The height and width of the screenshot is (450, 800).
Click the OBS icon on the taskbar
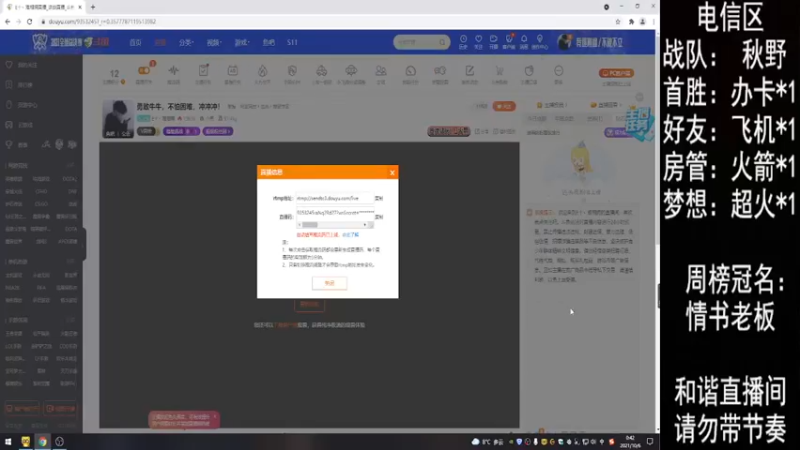(x=59, y=442)
